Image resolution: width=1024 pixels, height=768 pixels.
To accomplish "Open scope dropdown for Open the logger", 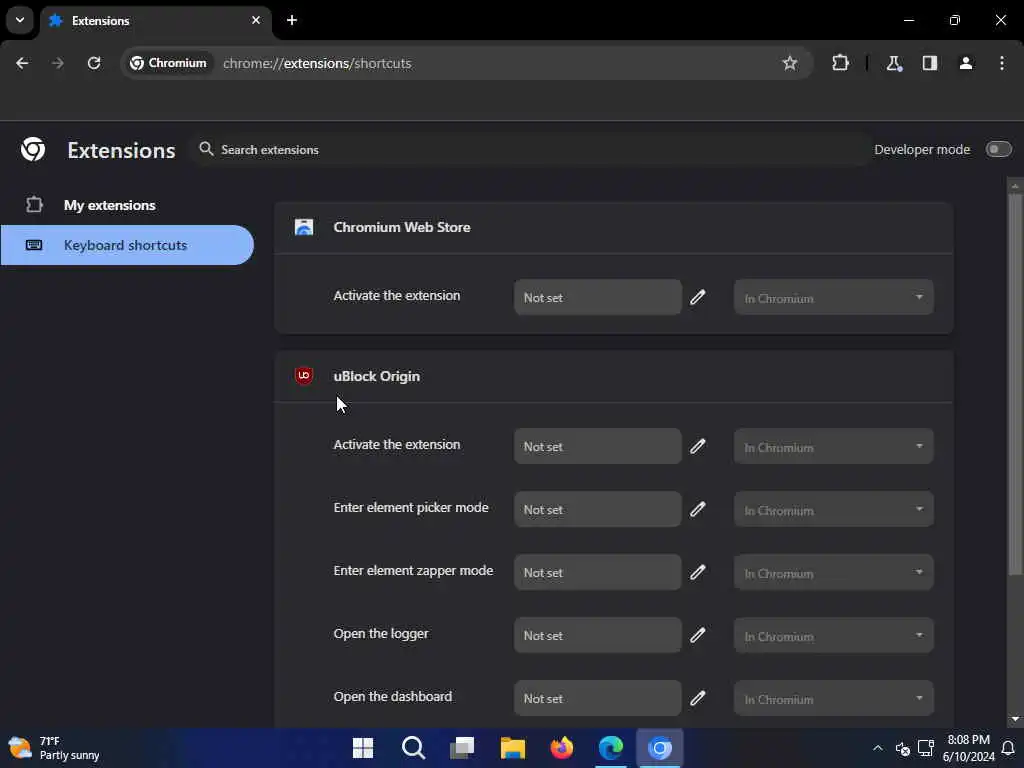I will 833,635.
